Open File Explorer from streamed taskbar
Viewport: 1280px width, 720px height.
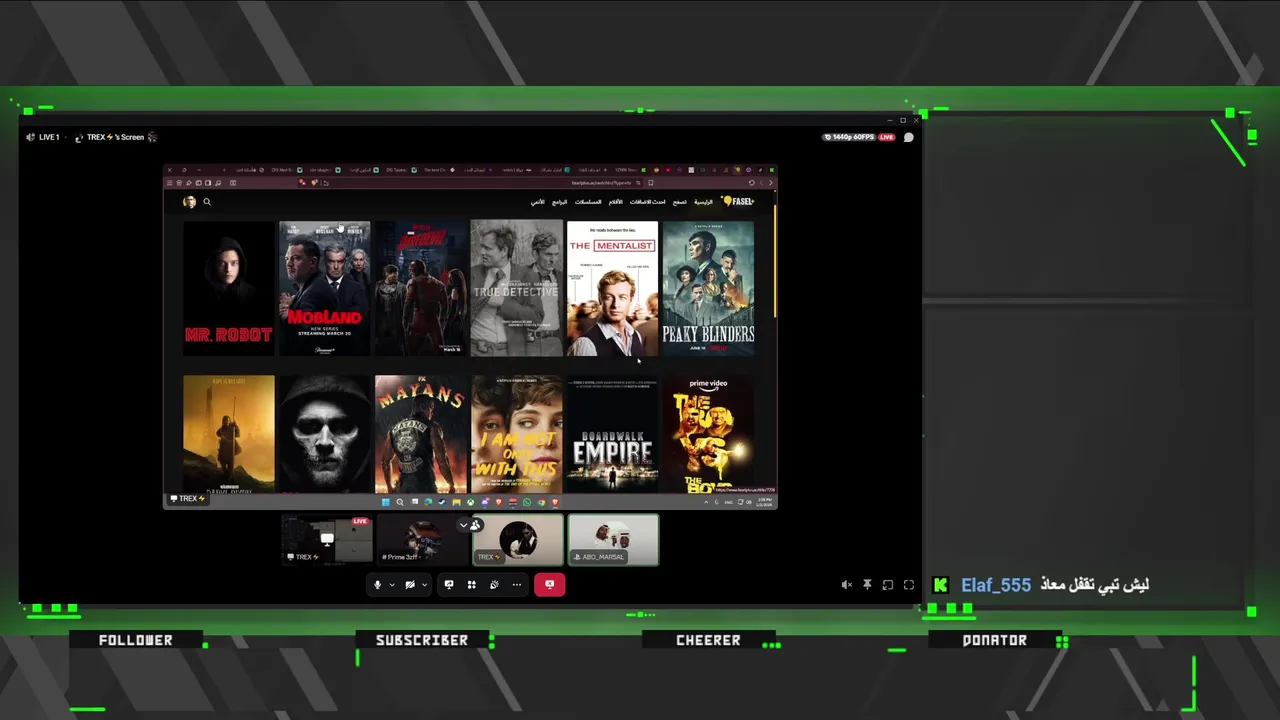coord(457,502)
